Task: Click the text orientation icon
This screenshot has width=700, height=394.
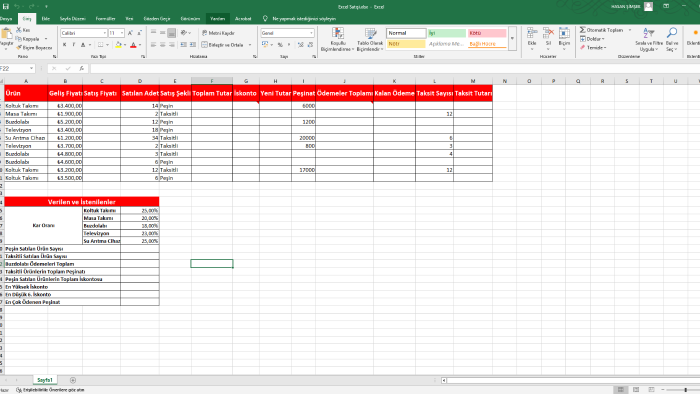Action: pyautogui.click(x=184, y=33)
